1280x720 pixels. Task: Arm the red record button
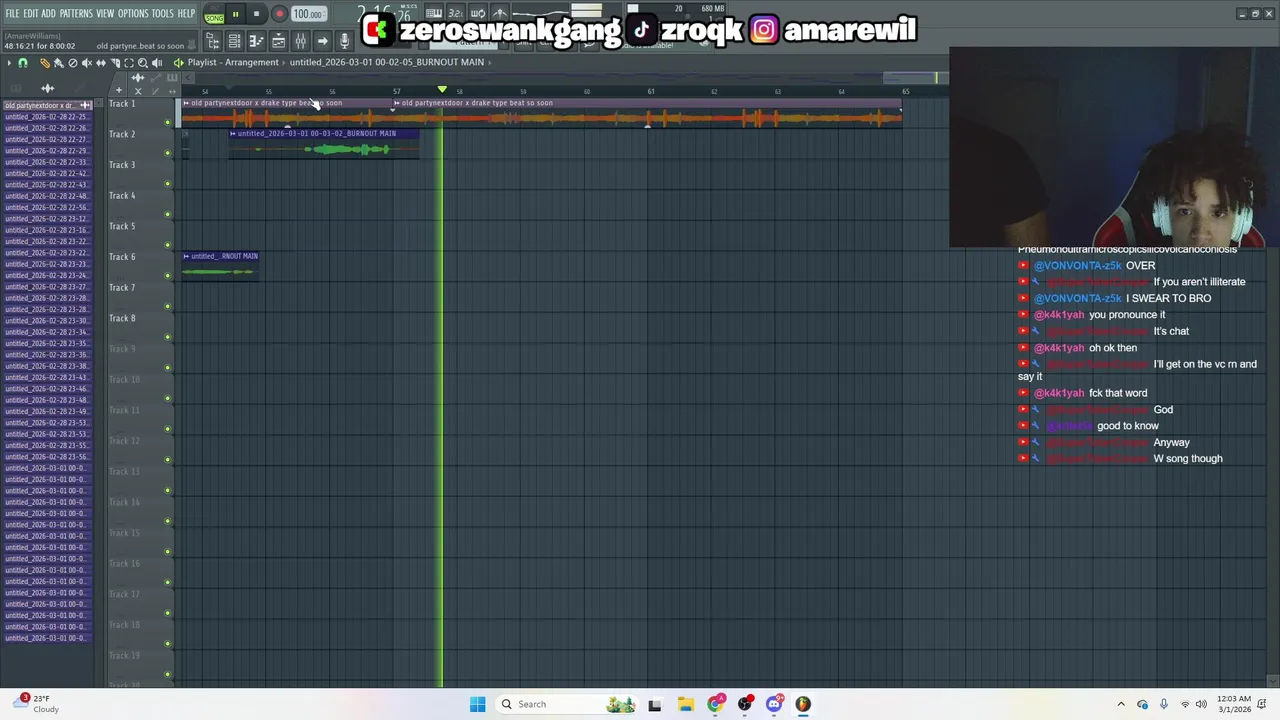279,14
